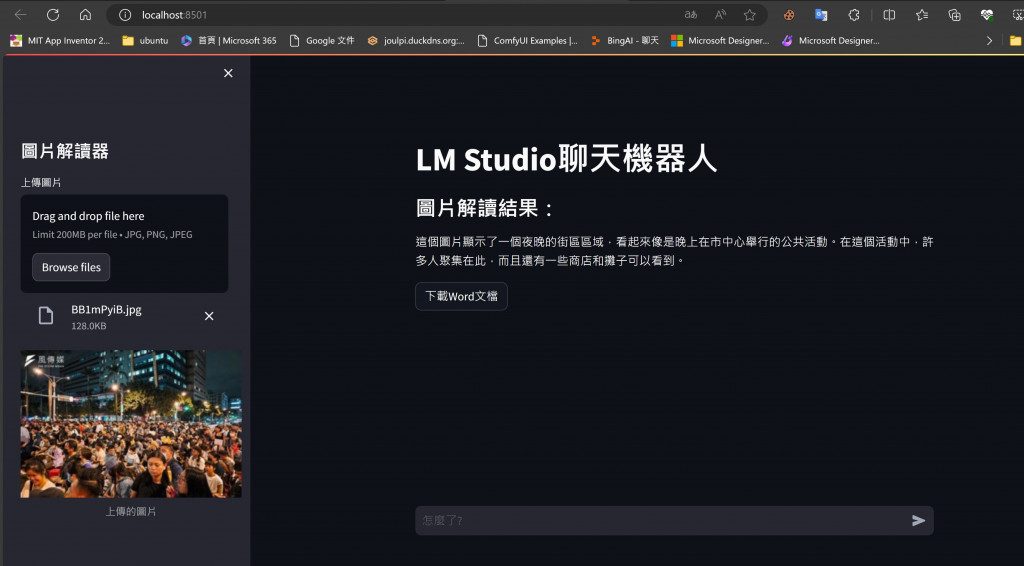Remove uploaded BB1mPyiB.jpg file
The width and height of the screenshot is (1024, 566).
click(x=209, y=316)
